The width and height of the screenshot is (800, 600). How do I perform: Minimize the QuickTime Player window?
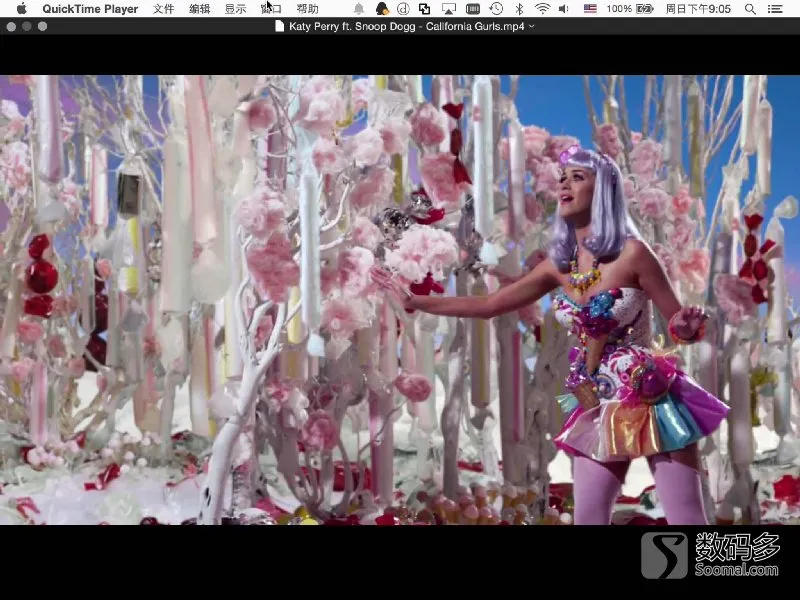click(27, 27)
